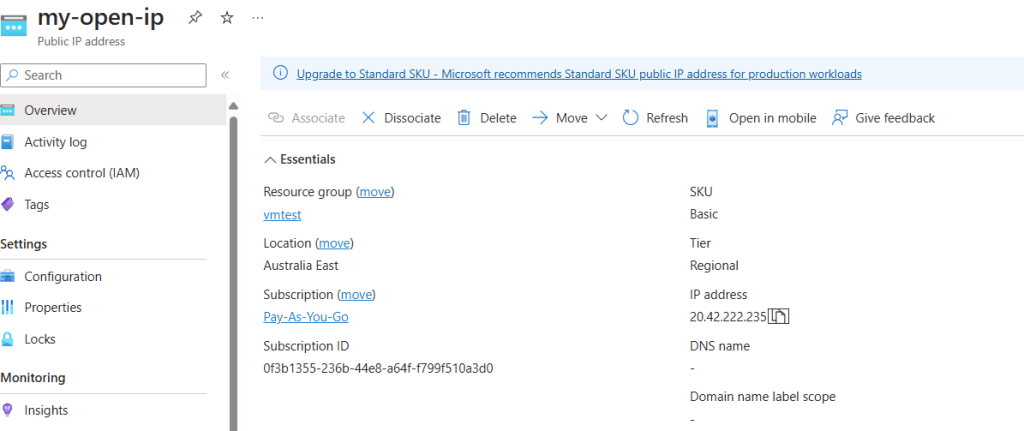This screenshot has height=431, width=1024.
Task: Click the Dissociate button
Action: tap(401, 118)
